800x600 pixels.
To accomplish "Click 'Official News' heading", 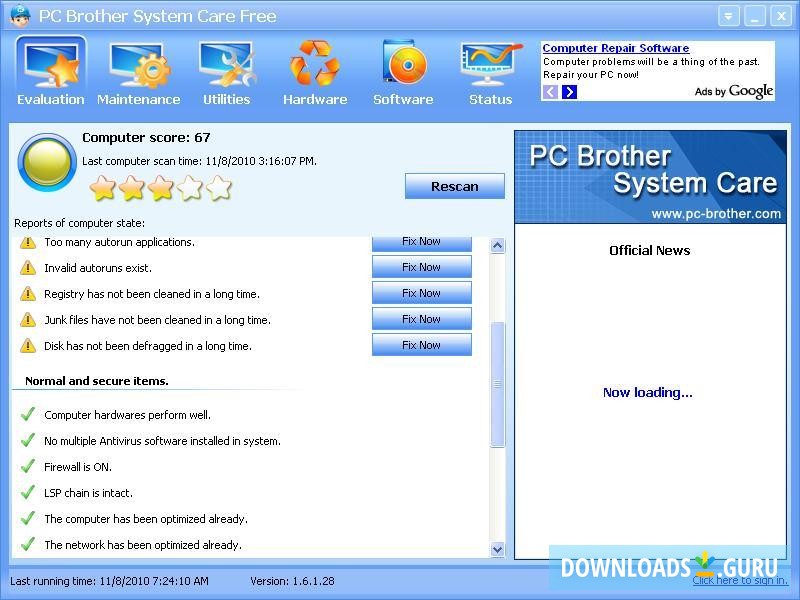I will click(649, 251).
